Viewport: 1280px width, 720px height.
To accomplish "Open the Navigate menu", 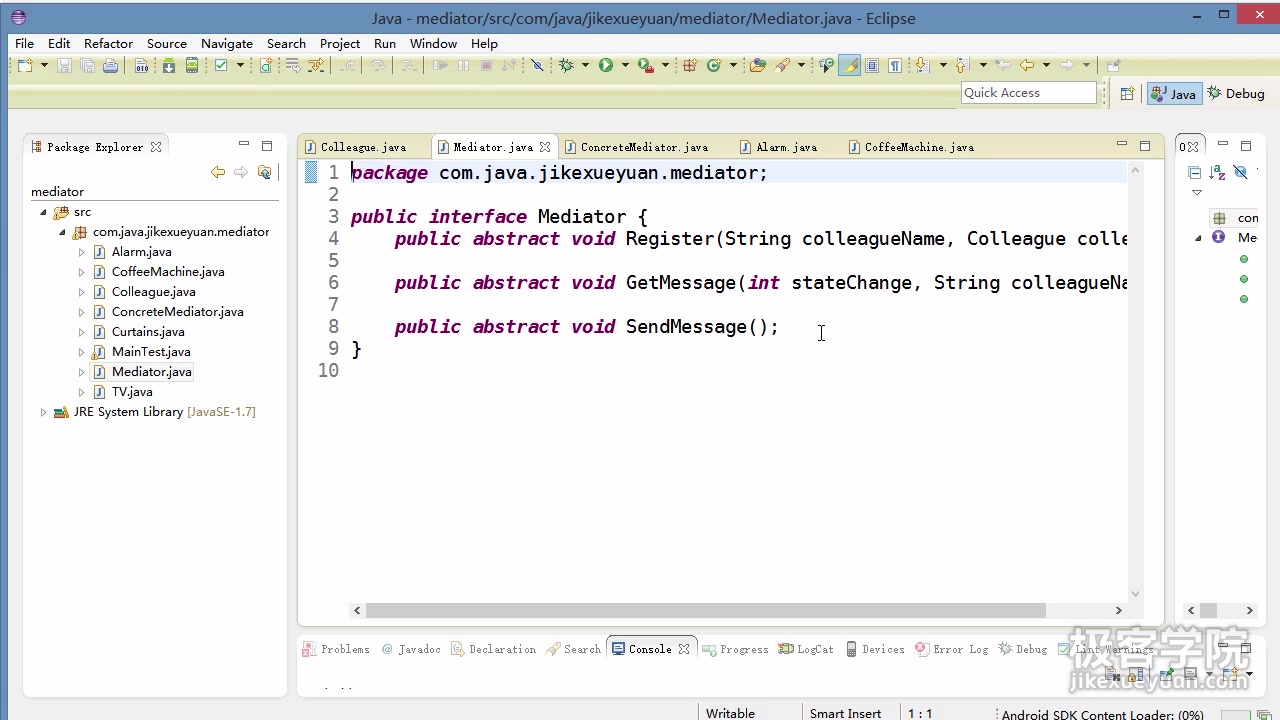I will [x=227, y=43].
